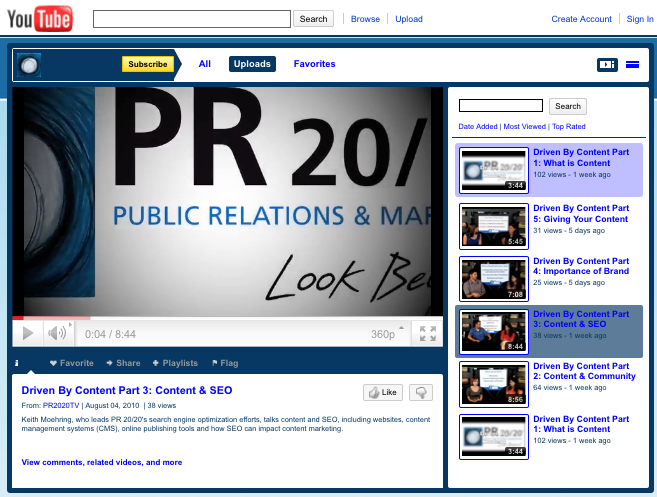The image size is (657, 497).
Task: Open the Upload link
Action: click(409, 19)
